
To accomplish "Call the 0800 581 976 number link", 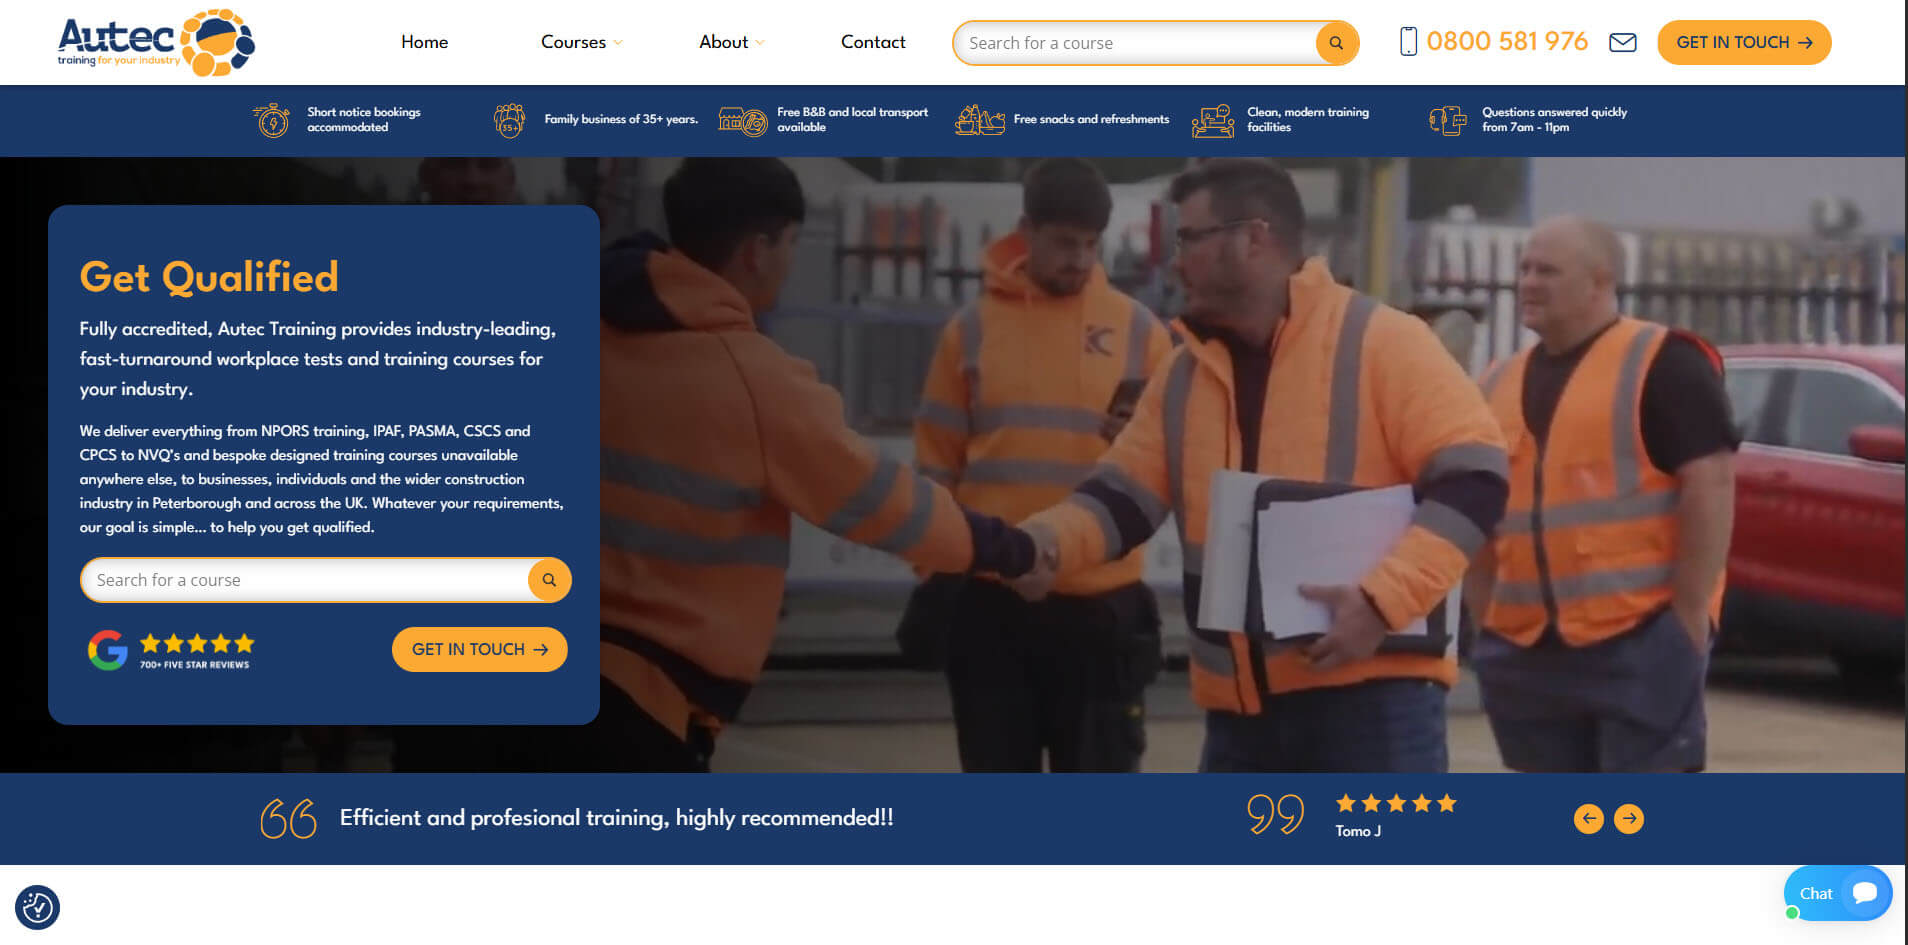I will coord(1506,42).
